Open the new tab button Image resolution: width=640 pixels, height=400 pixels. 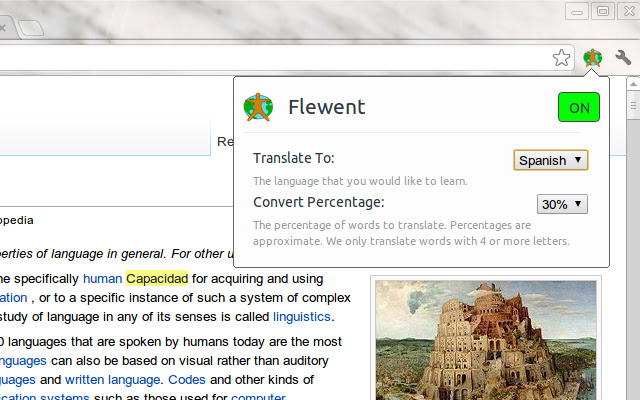[x=31, y=28]
